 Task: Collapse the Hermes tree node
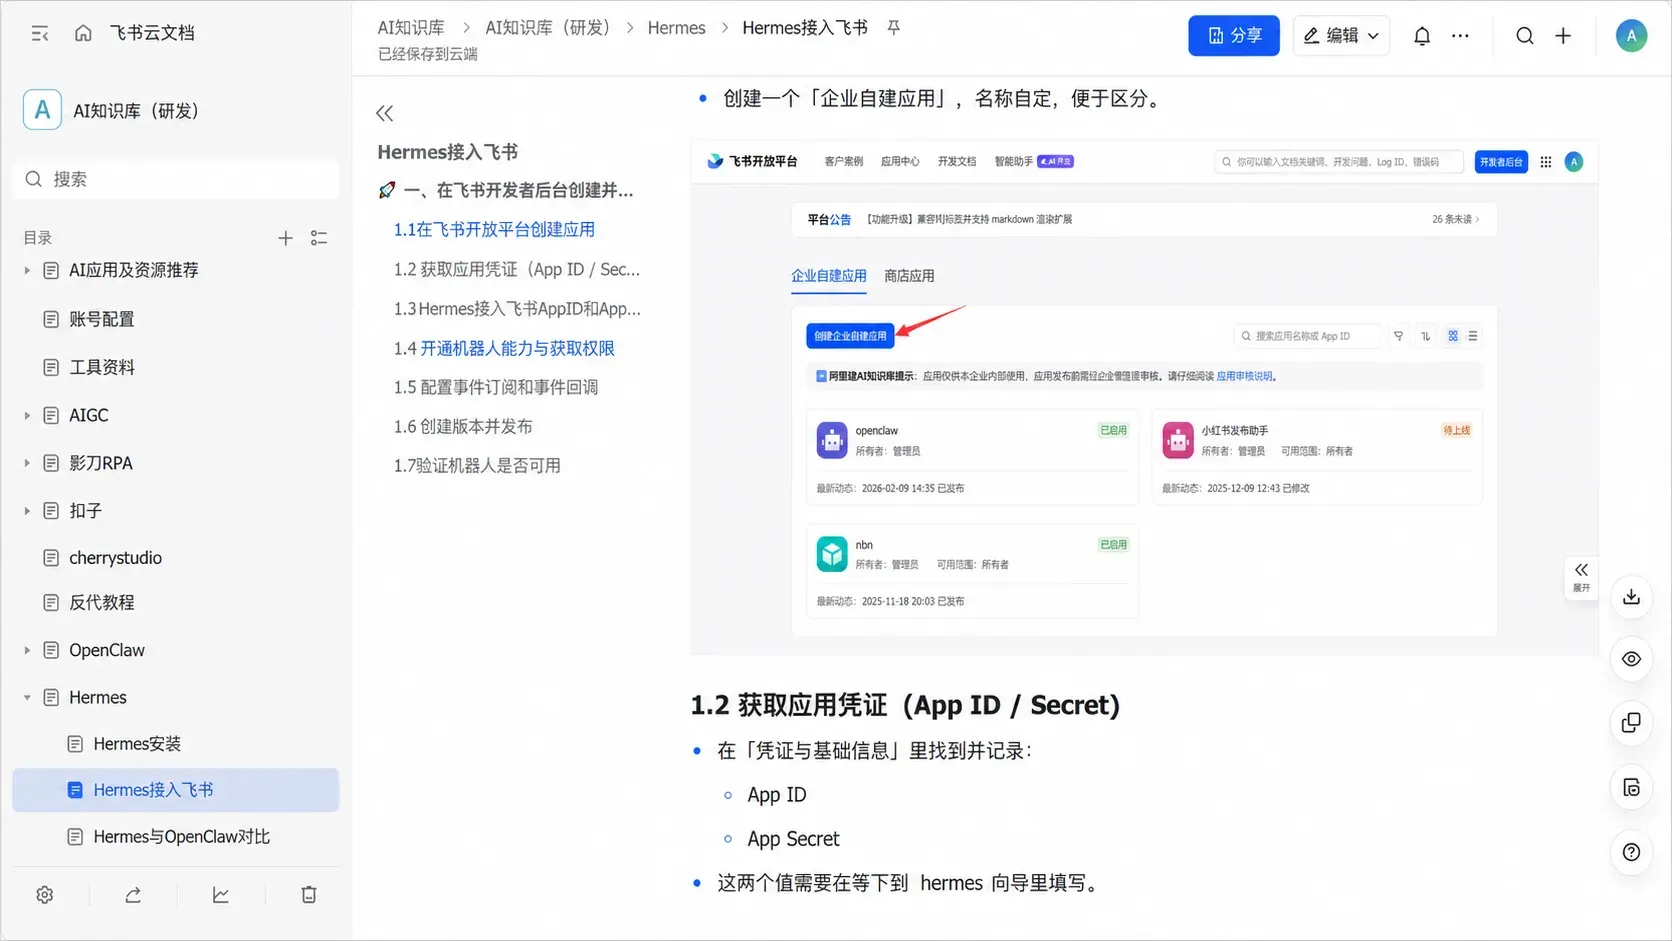pyautogui.click(x=27, y=698)
